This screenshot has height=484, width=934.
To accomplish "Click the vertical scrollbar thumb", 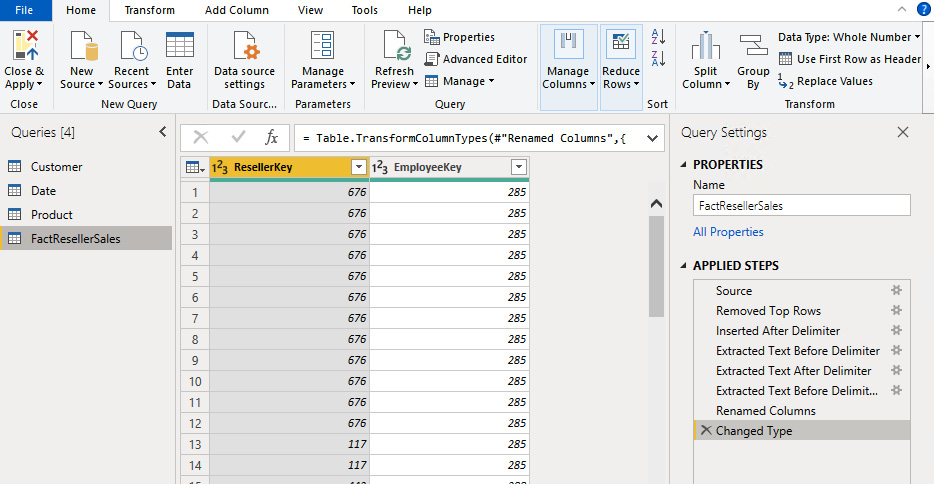I will pos(656,266).
